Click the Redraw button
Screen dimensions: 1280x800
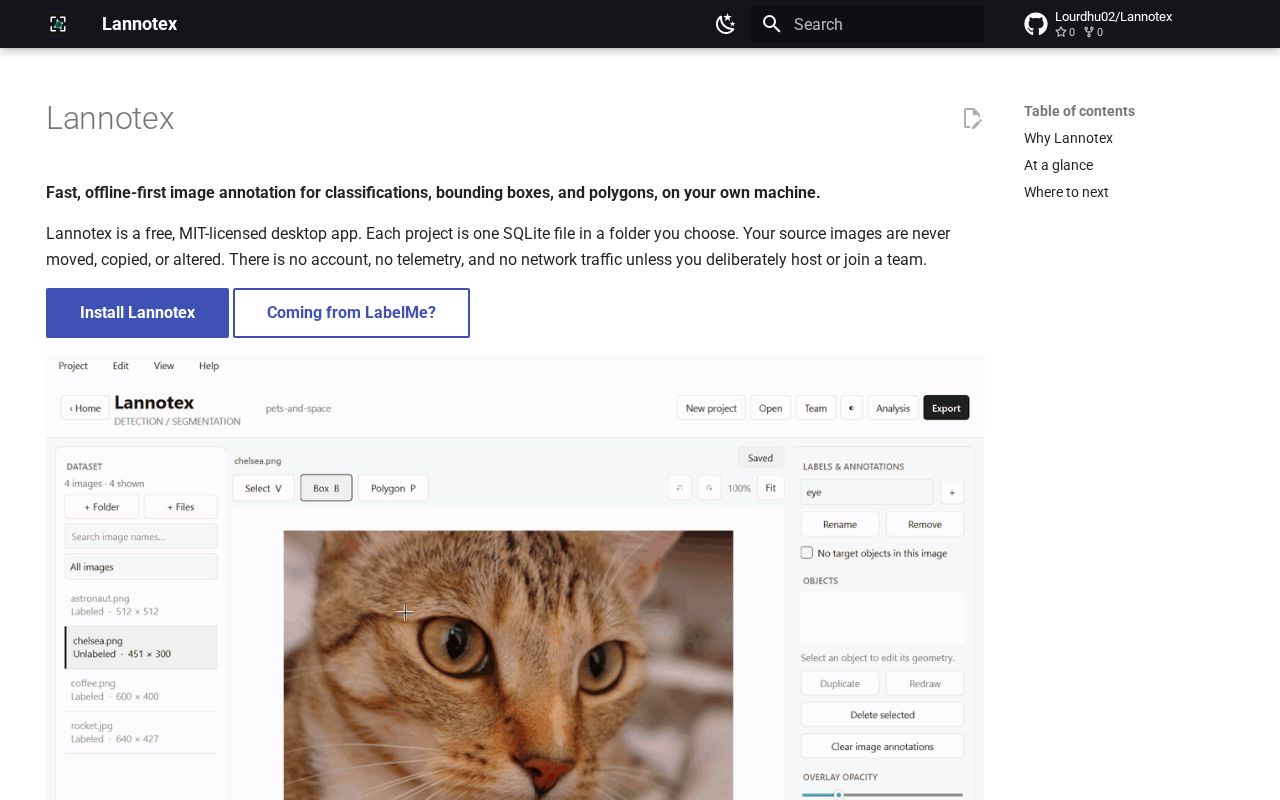pyautogui.click(x=925, y=684)
